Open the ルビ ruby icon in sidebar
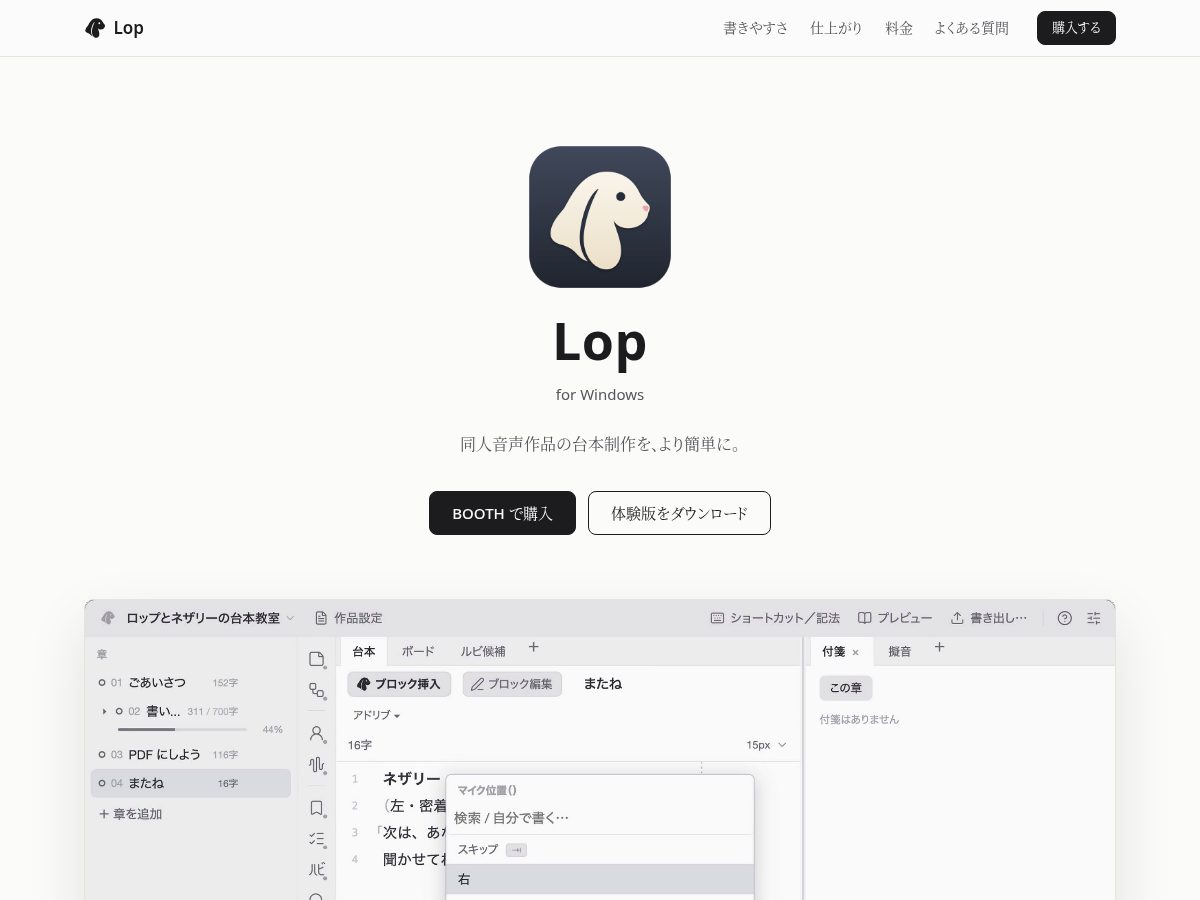The height and width of the screenshot is (900, 1200). 317,869
